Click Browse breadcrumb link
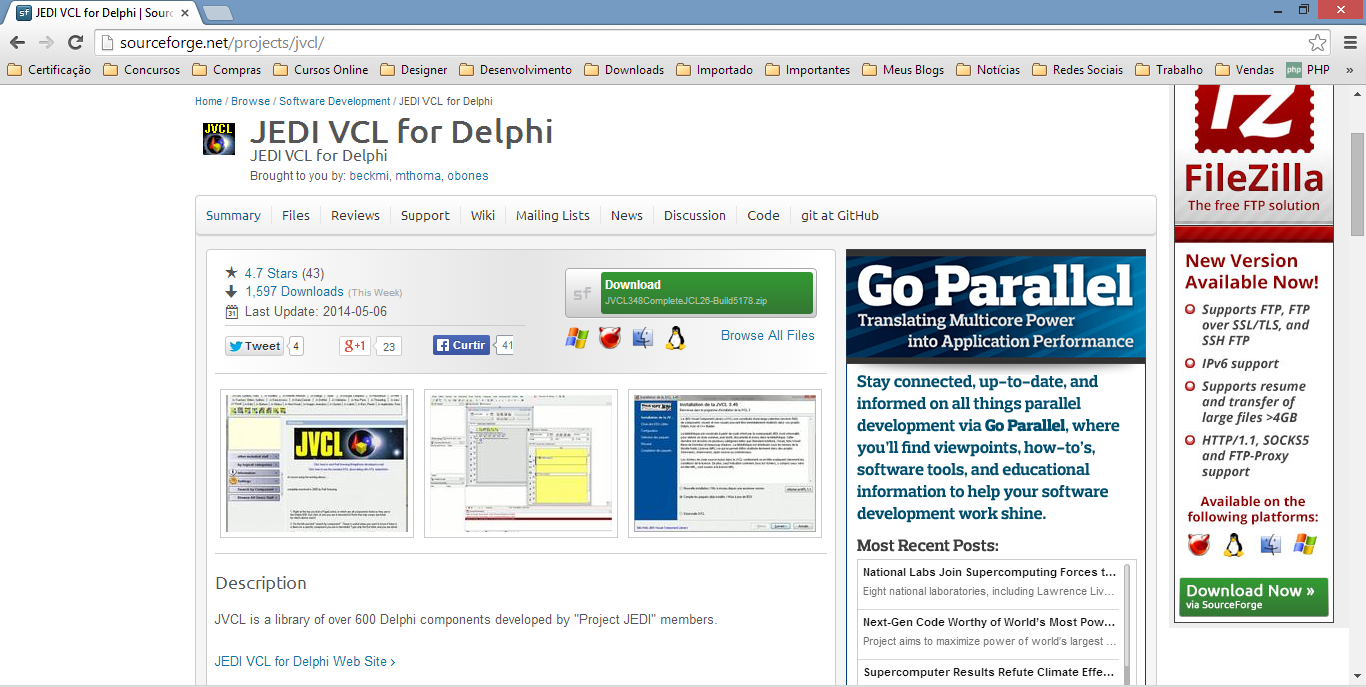The image size is (1366, 687). click(250, 101)
